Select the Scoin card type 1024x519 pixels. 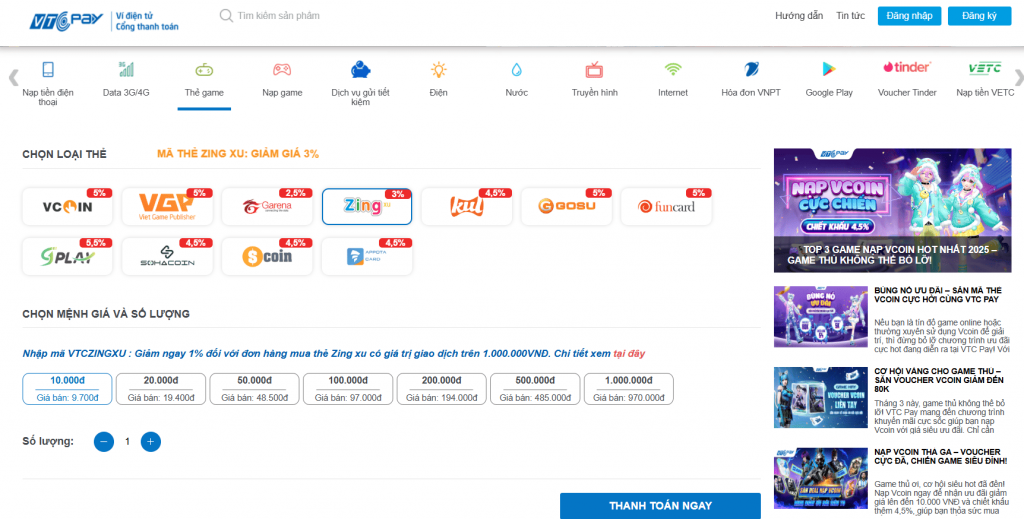(x=267, y=257)
